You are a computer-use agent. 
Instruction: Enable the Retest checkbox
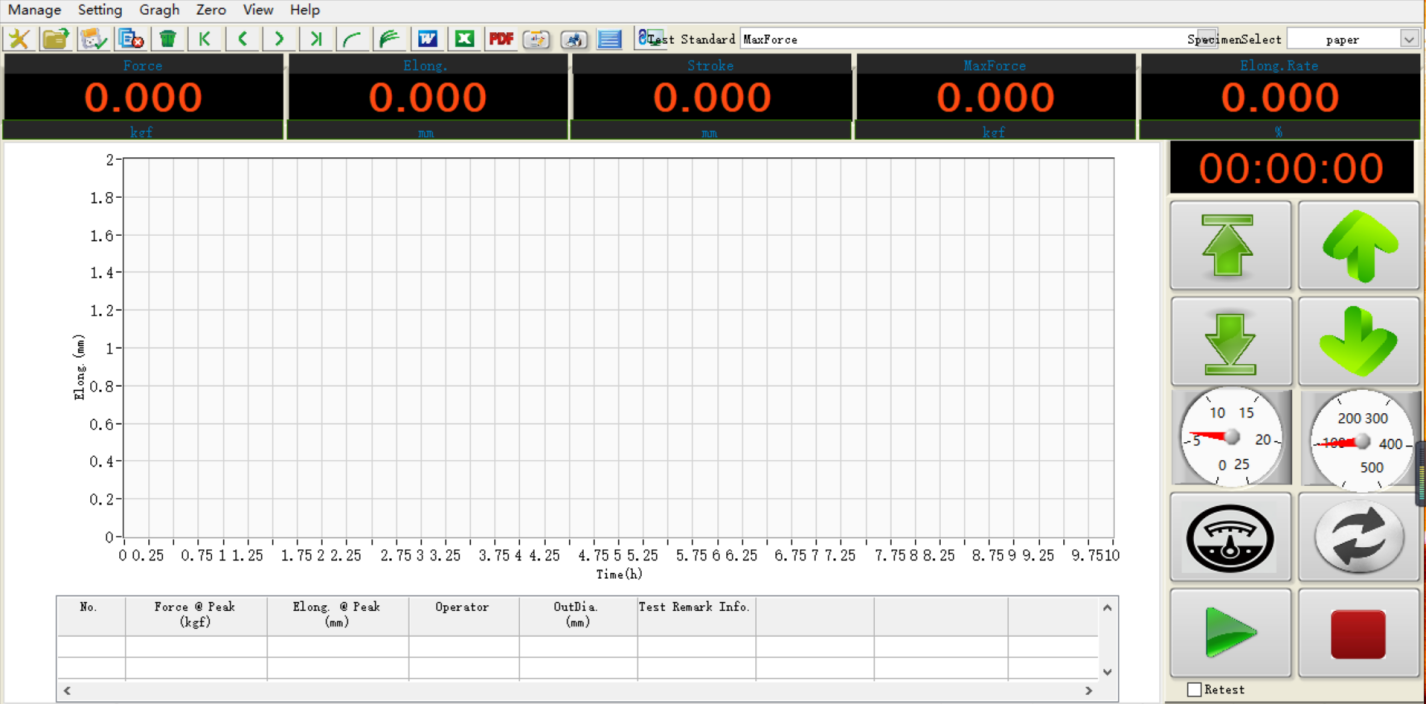1194,690
